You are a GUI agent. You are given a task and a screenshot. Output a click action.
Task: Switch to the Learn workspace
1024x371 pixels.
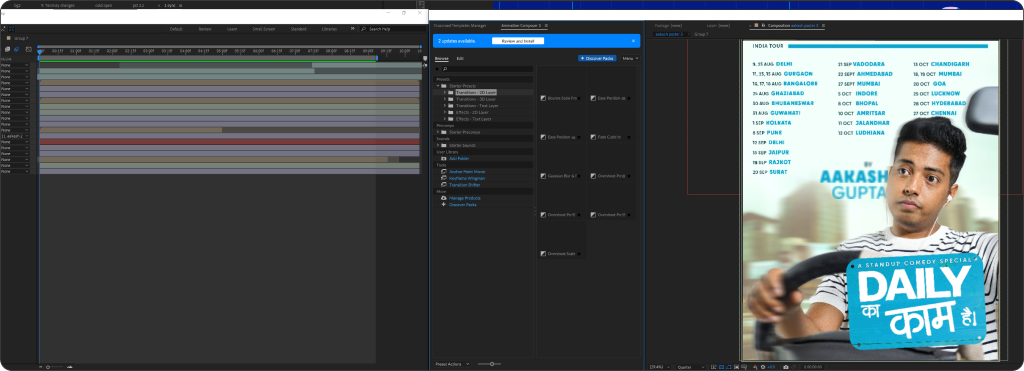232,29
